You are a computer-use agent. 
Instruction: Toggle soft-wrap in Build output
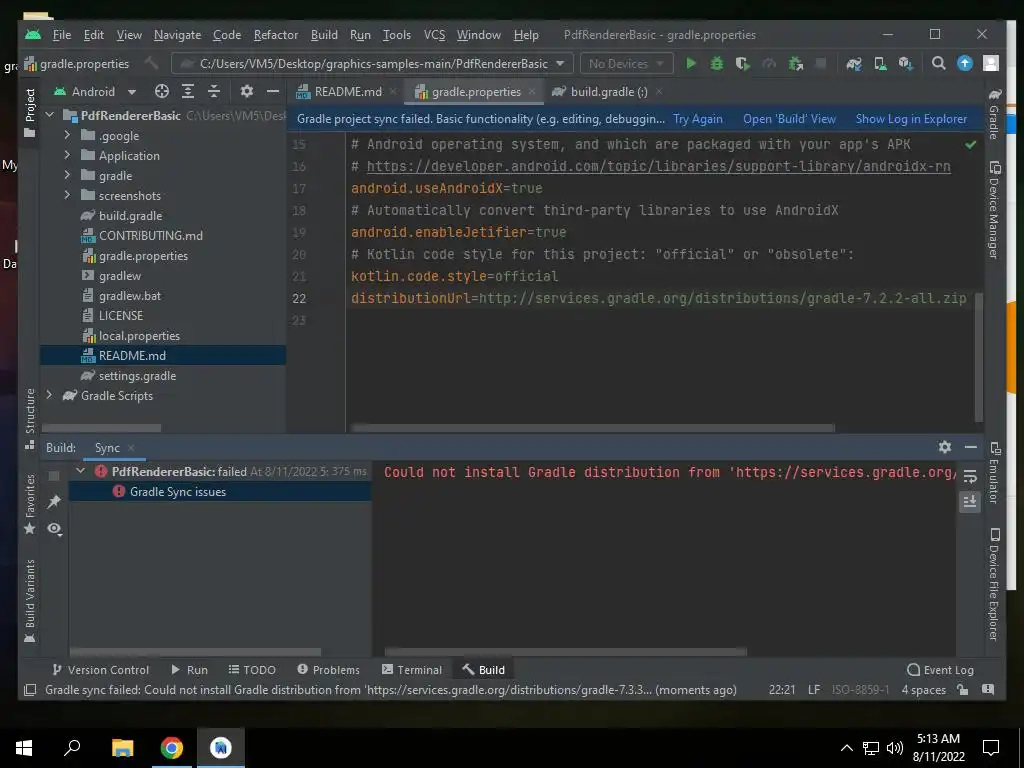pos(970,477)
